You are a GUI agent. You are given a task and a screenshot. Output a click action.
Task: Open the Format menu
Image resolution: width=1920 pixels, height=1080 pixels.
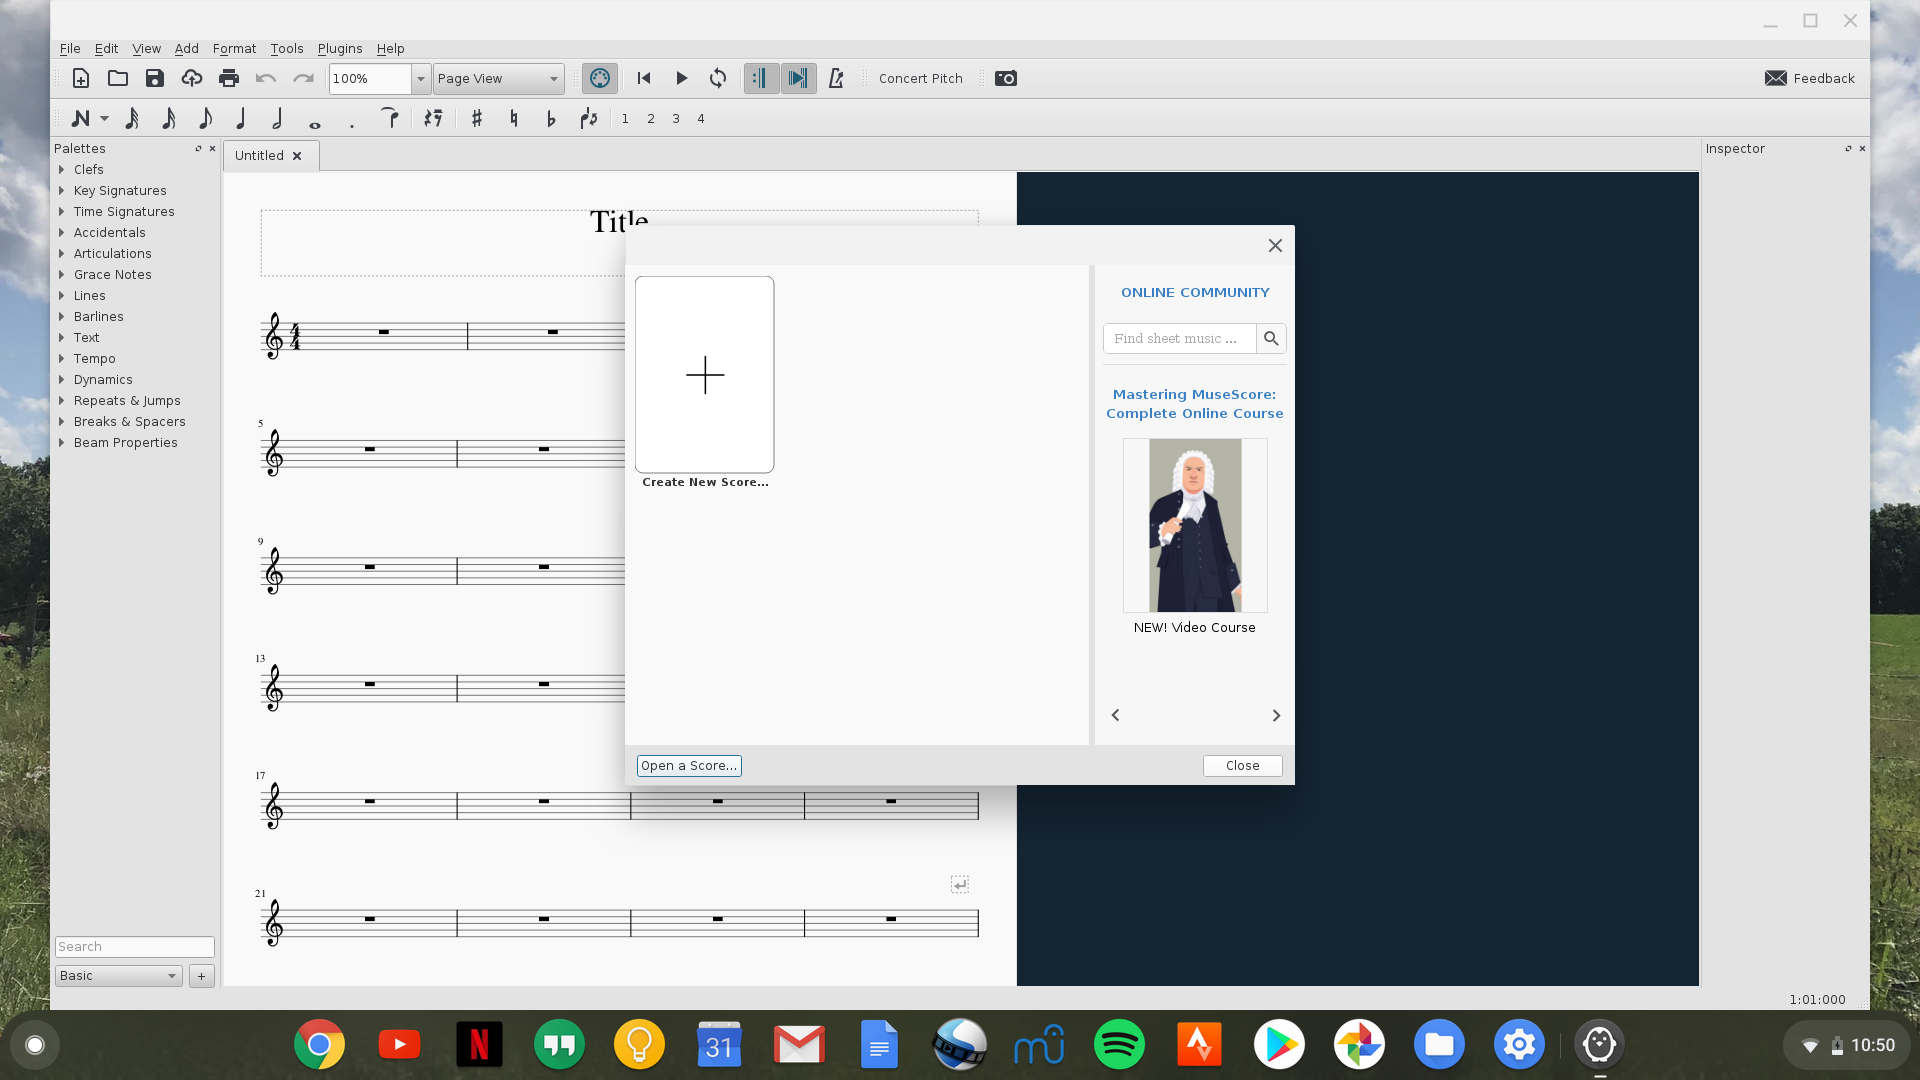(234, 48)
